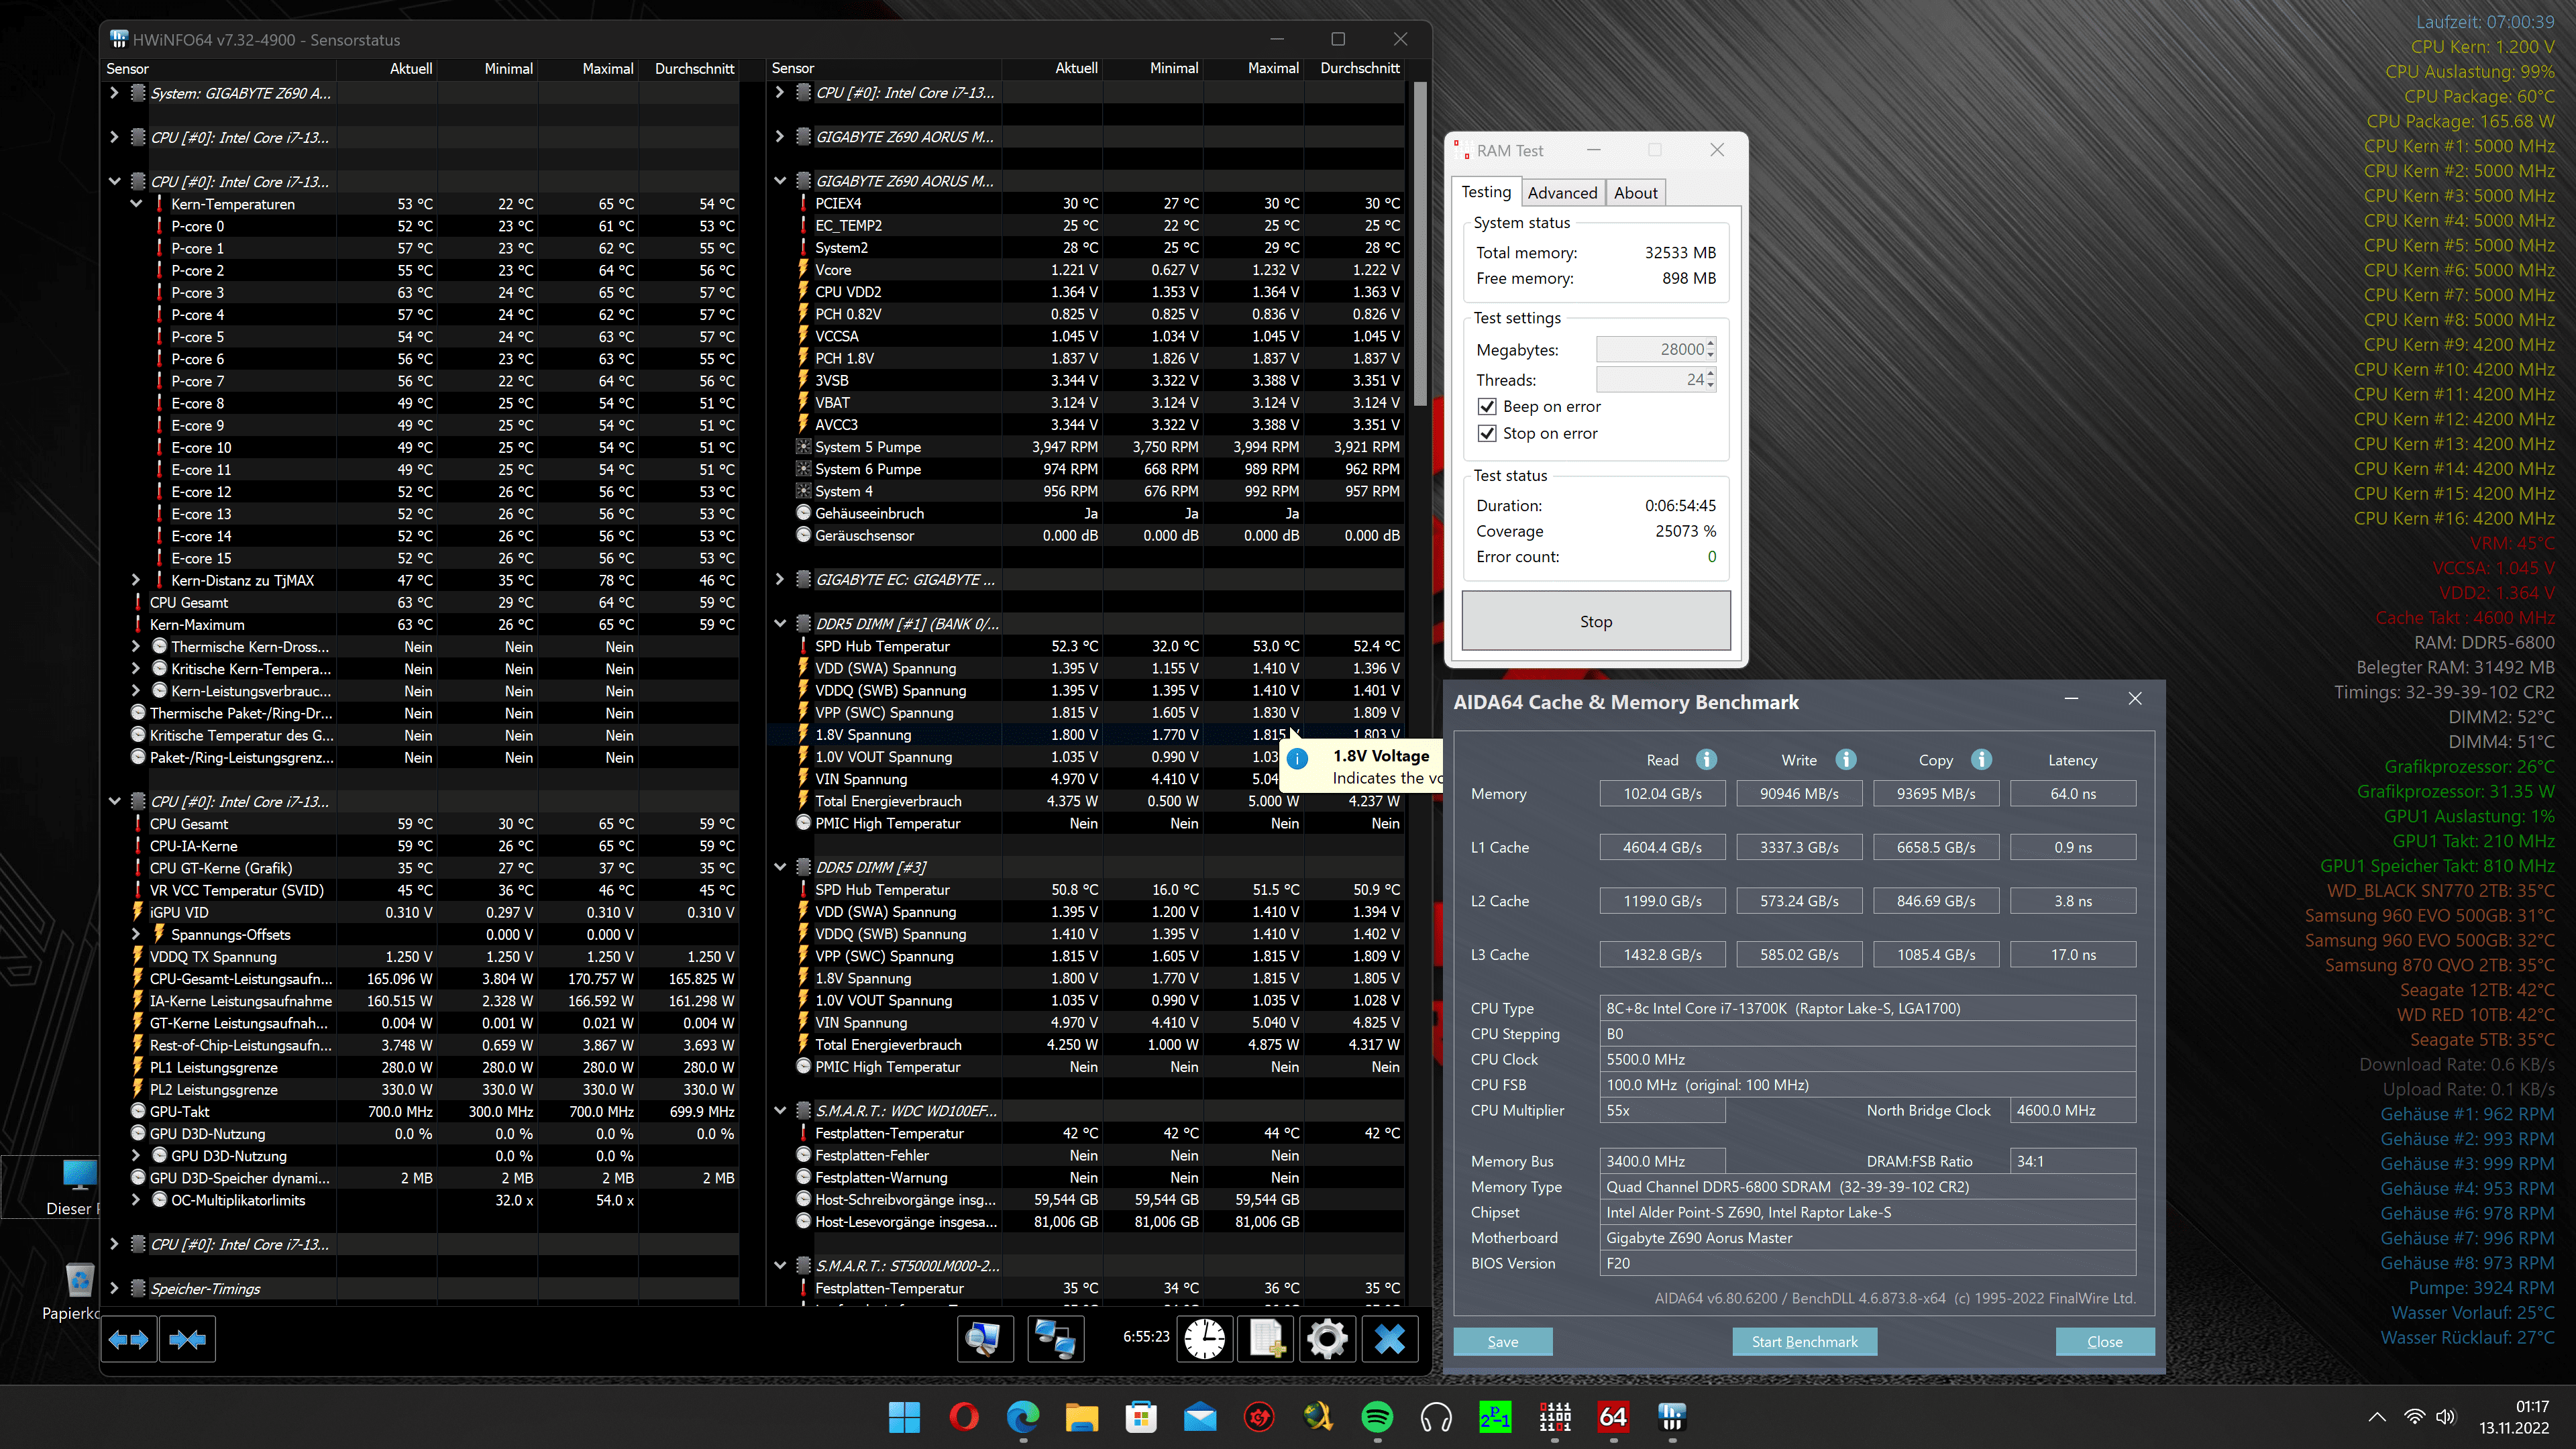Switch to the Advanced tab
The width and height of the screenshot is (2576, 1449).
[x=1562, y=193]
